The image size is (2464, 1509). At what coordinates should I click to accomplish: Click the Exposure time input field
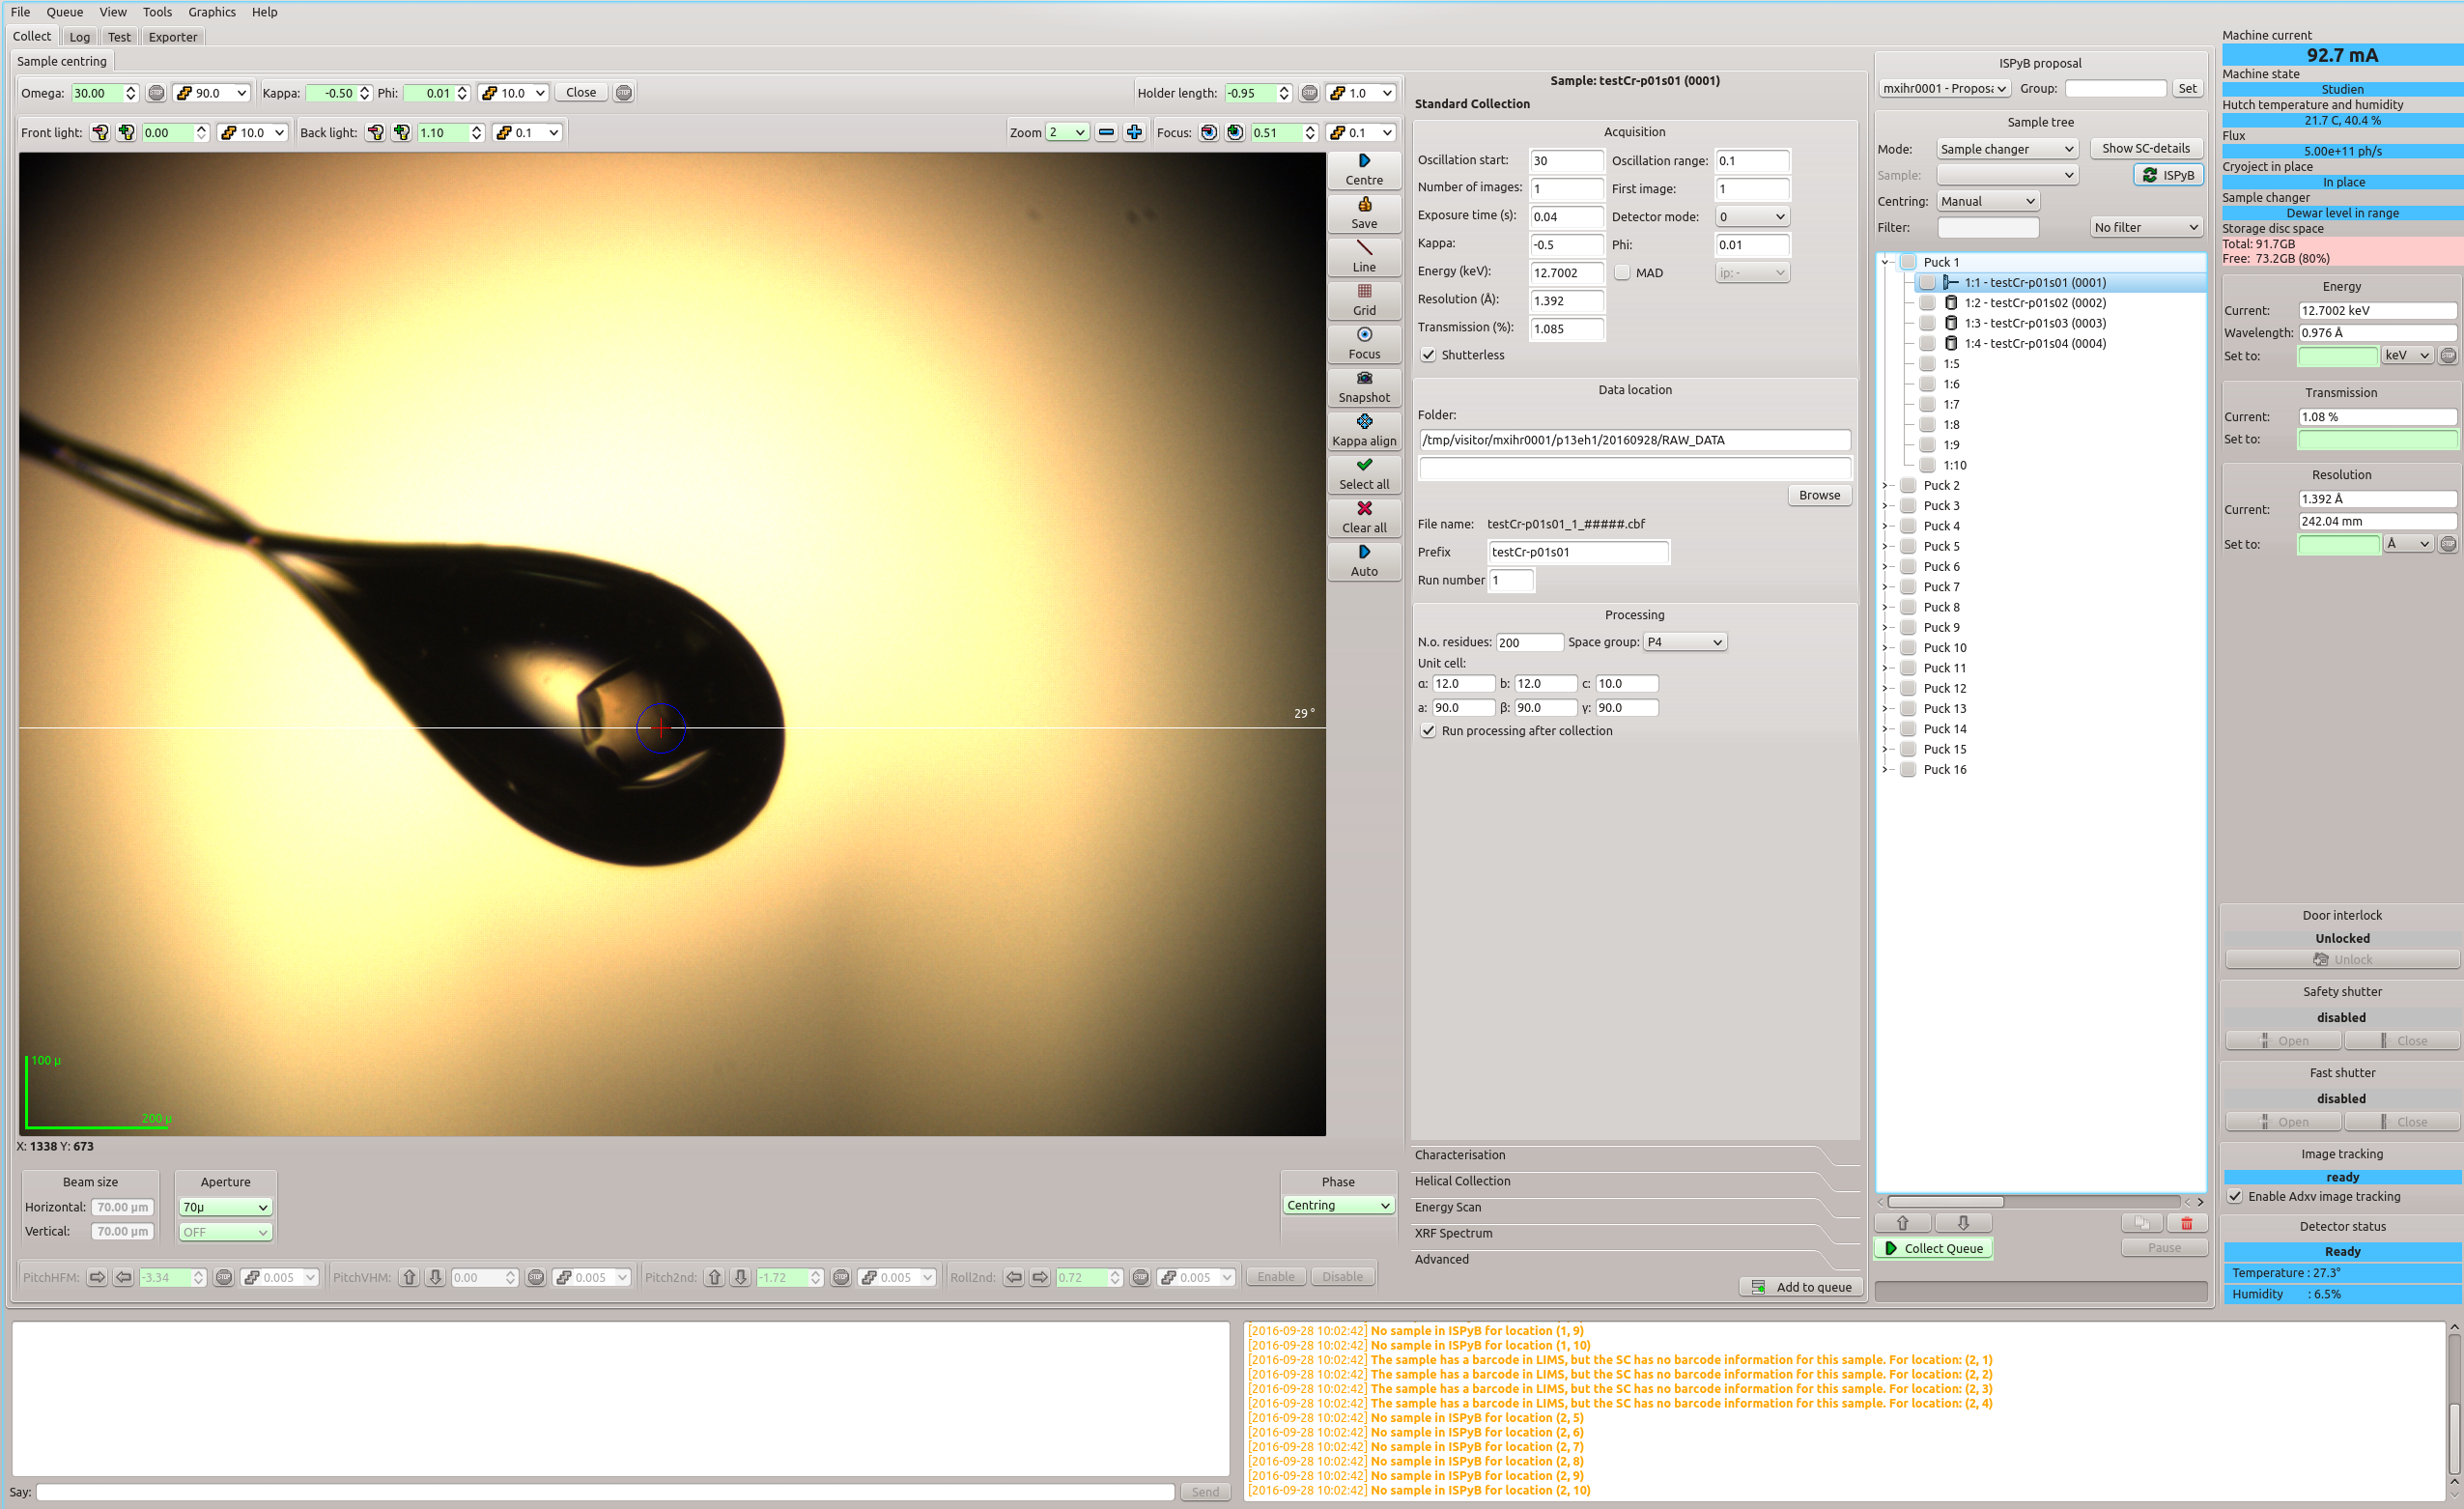1566,217
